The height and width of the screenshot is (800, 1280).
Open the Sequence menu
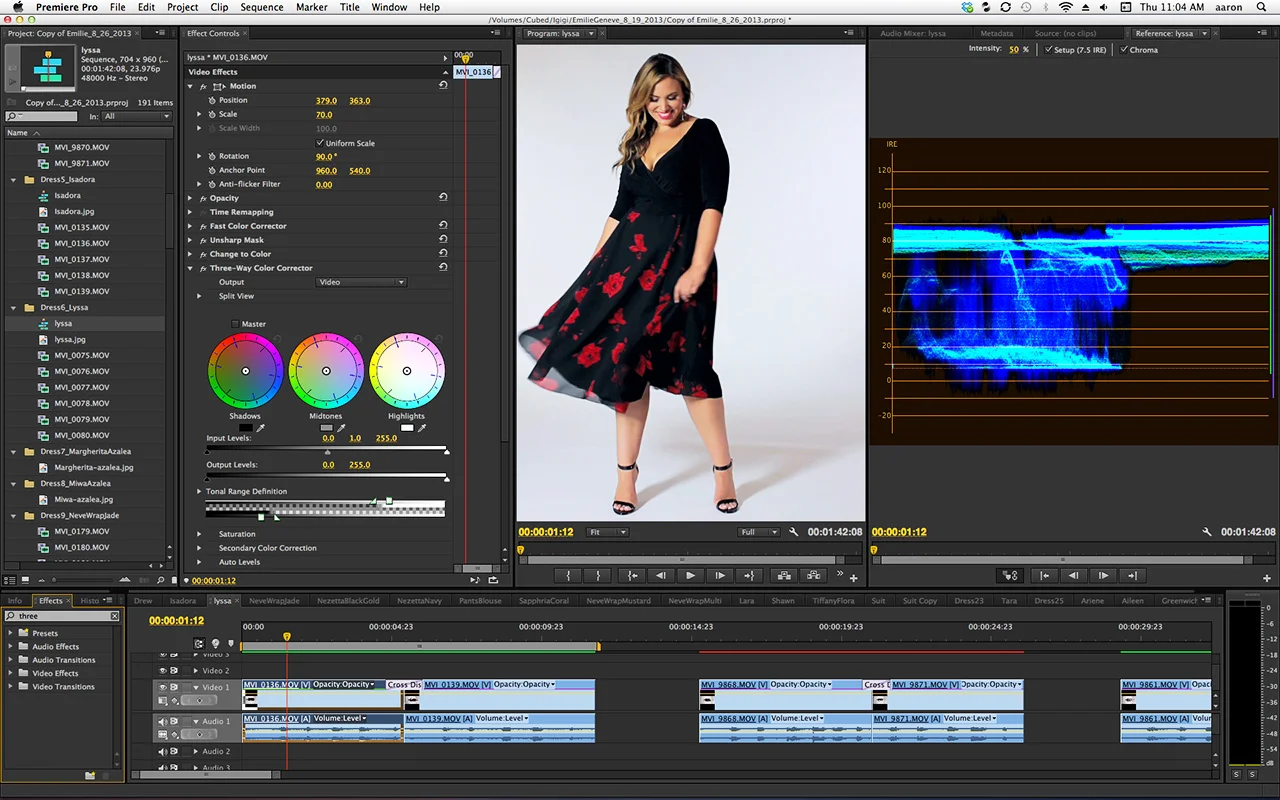262,7
